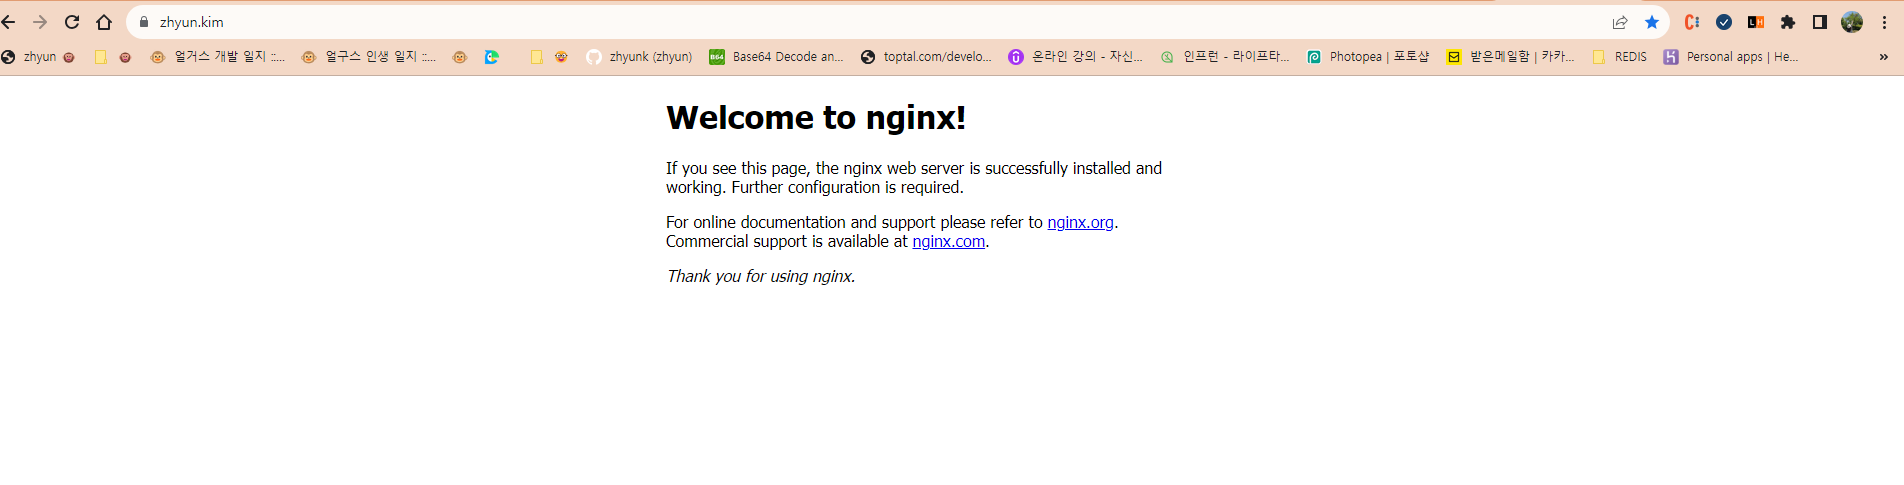
Task: Open the user profile avatar
Action: [1852, 22]
